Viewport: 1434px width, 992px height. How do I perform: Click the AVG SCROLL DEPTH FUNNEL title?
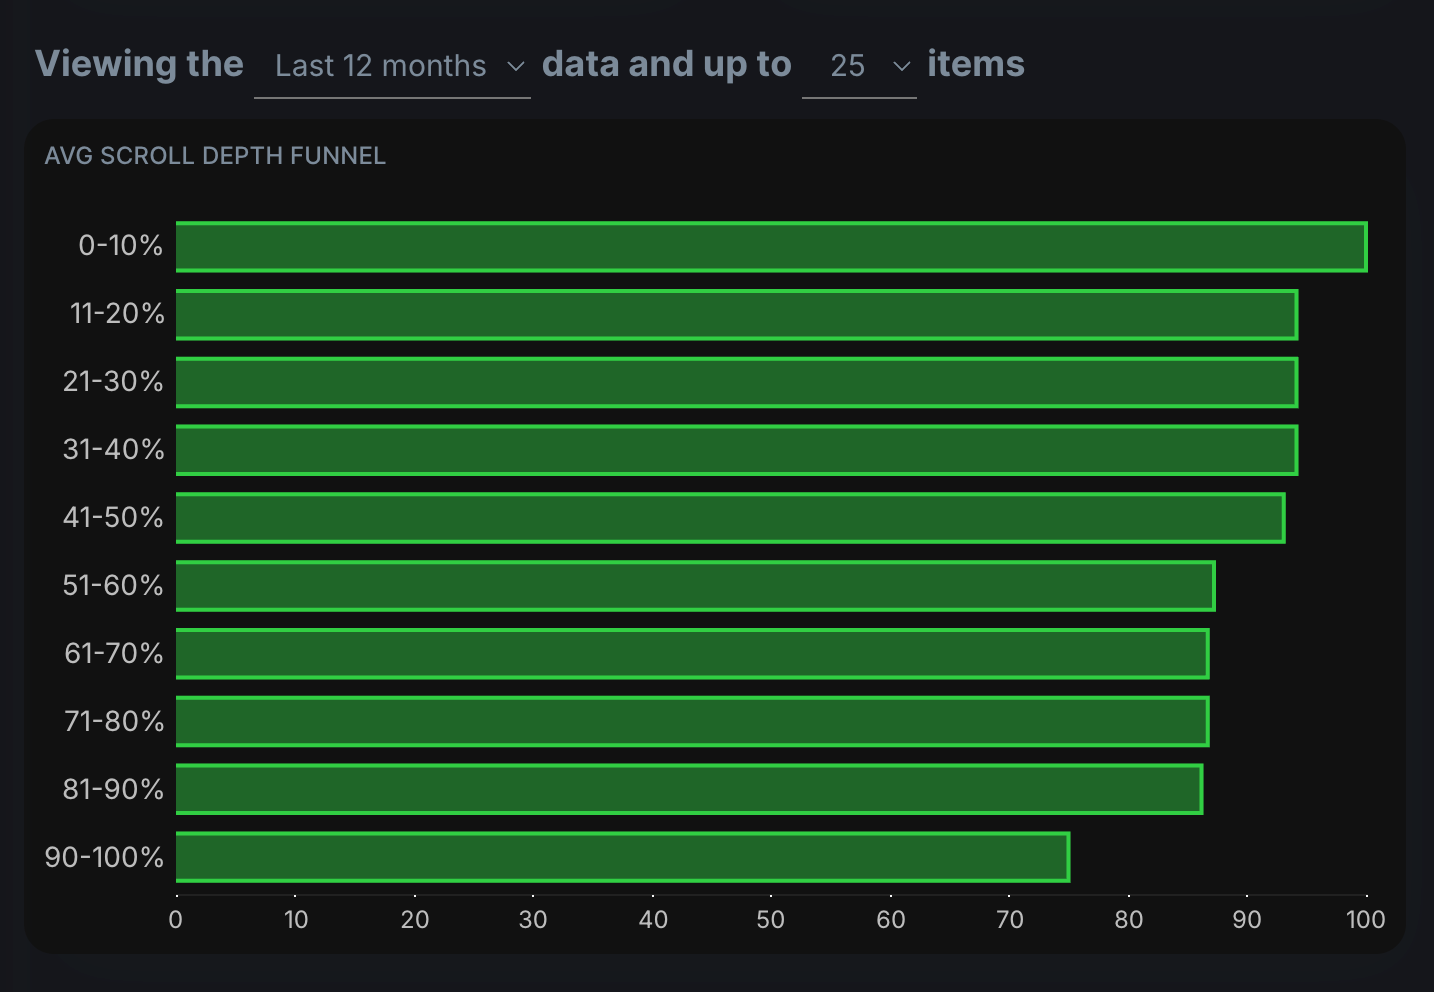click(x=215, y=156)
